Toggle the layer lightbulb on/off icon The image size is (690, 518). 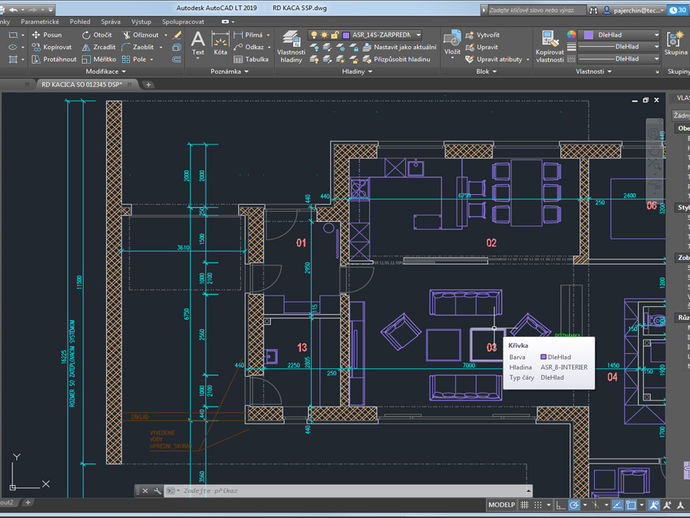[x=314, y=35]
